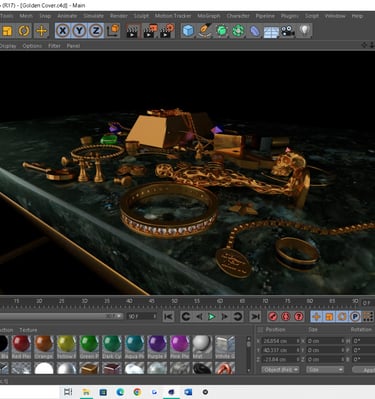
Task: Jump to previous keyframe
Action: [186, 316]
